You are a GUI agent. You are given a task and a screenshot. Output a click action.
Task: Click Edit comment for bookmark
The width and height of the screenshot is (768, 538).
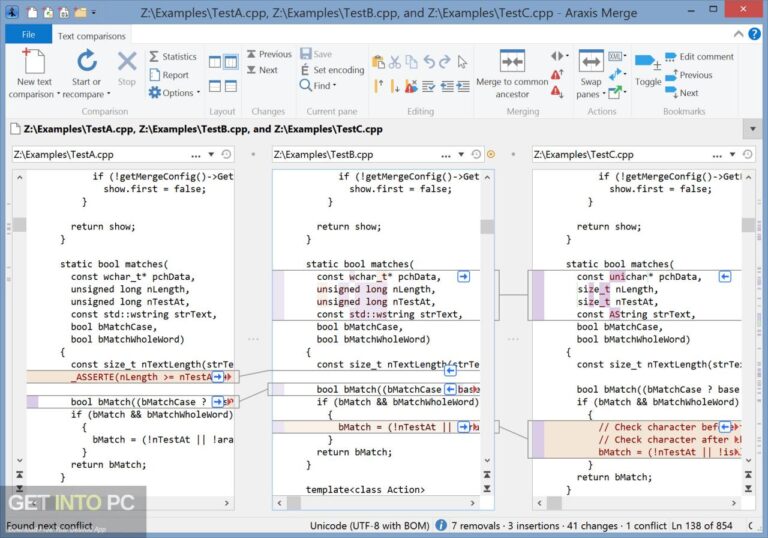click(699, 57)
